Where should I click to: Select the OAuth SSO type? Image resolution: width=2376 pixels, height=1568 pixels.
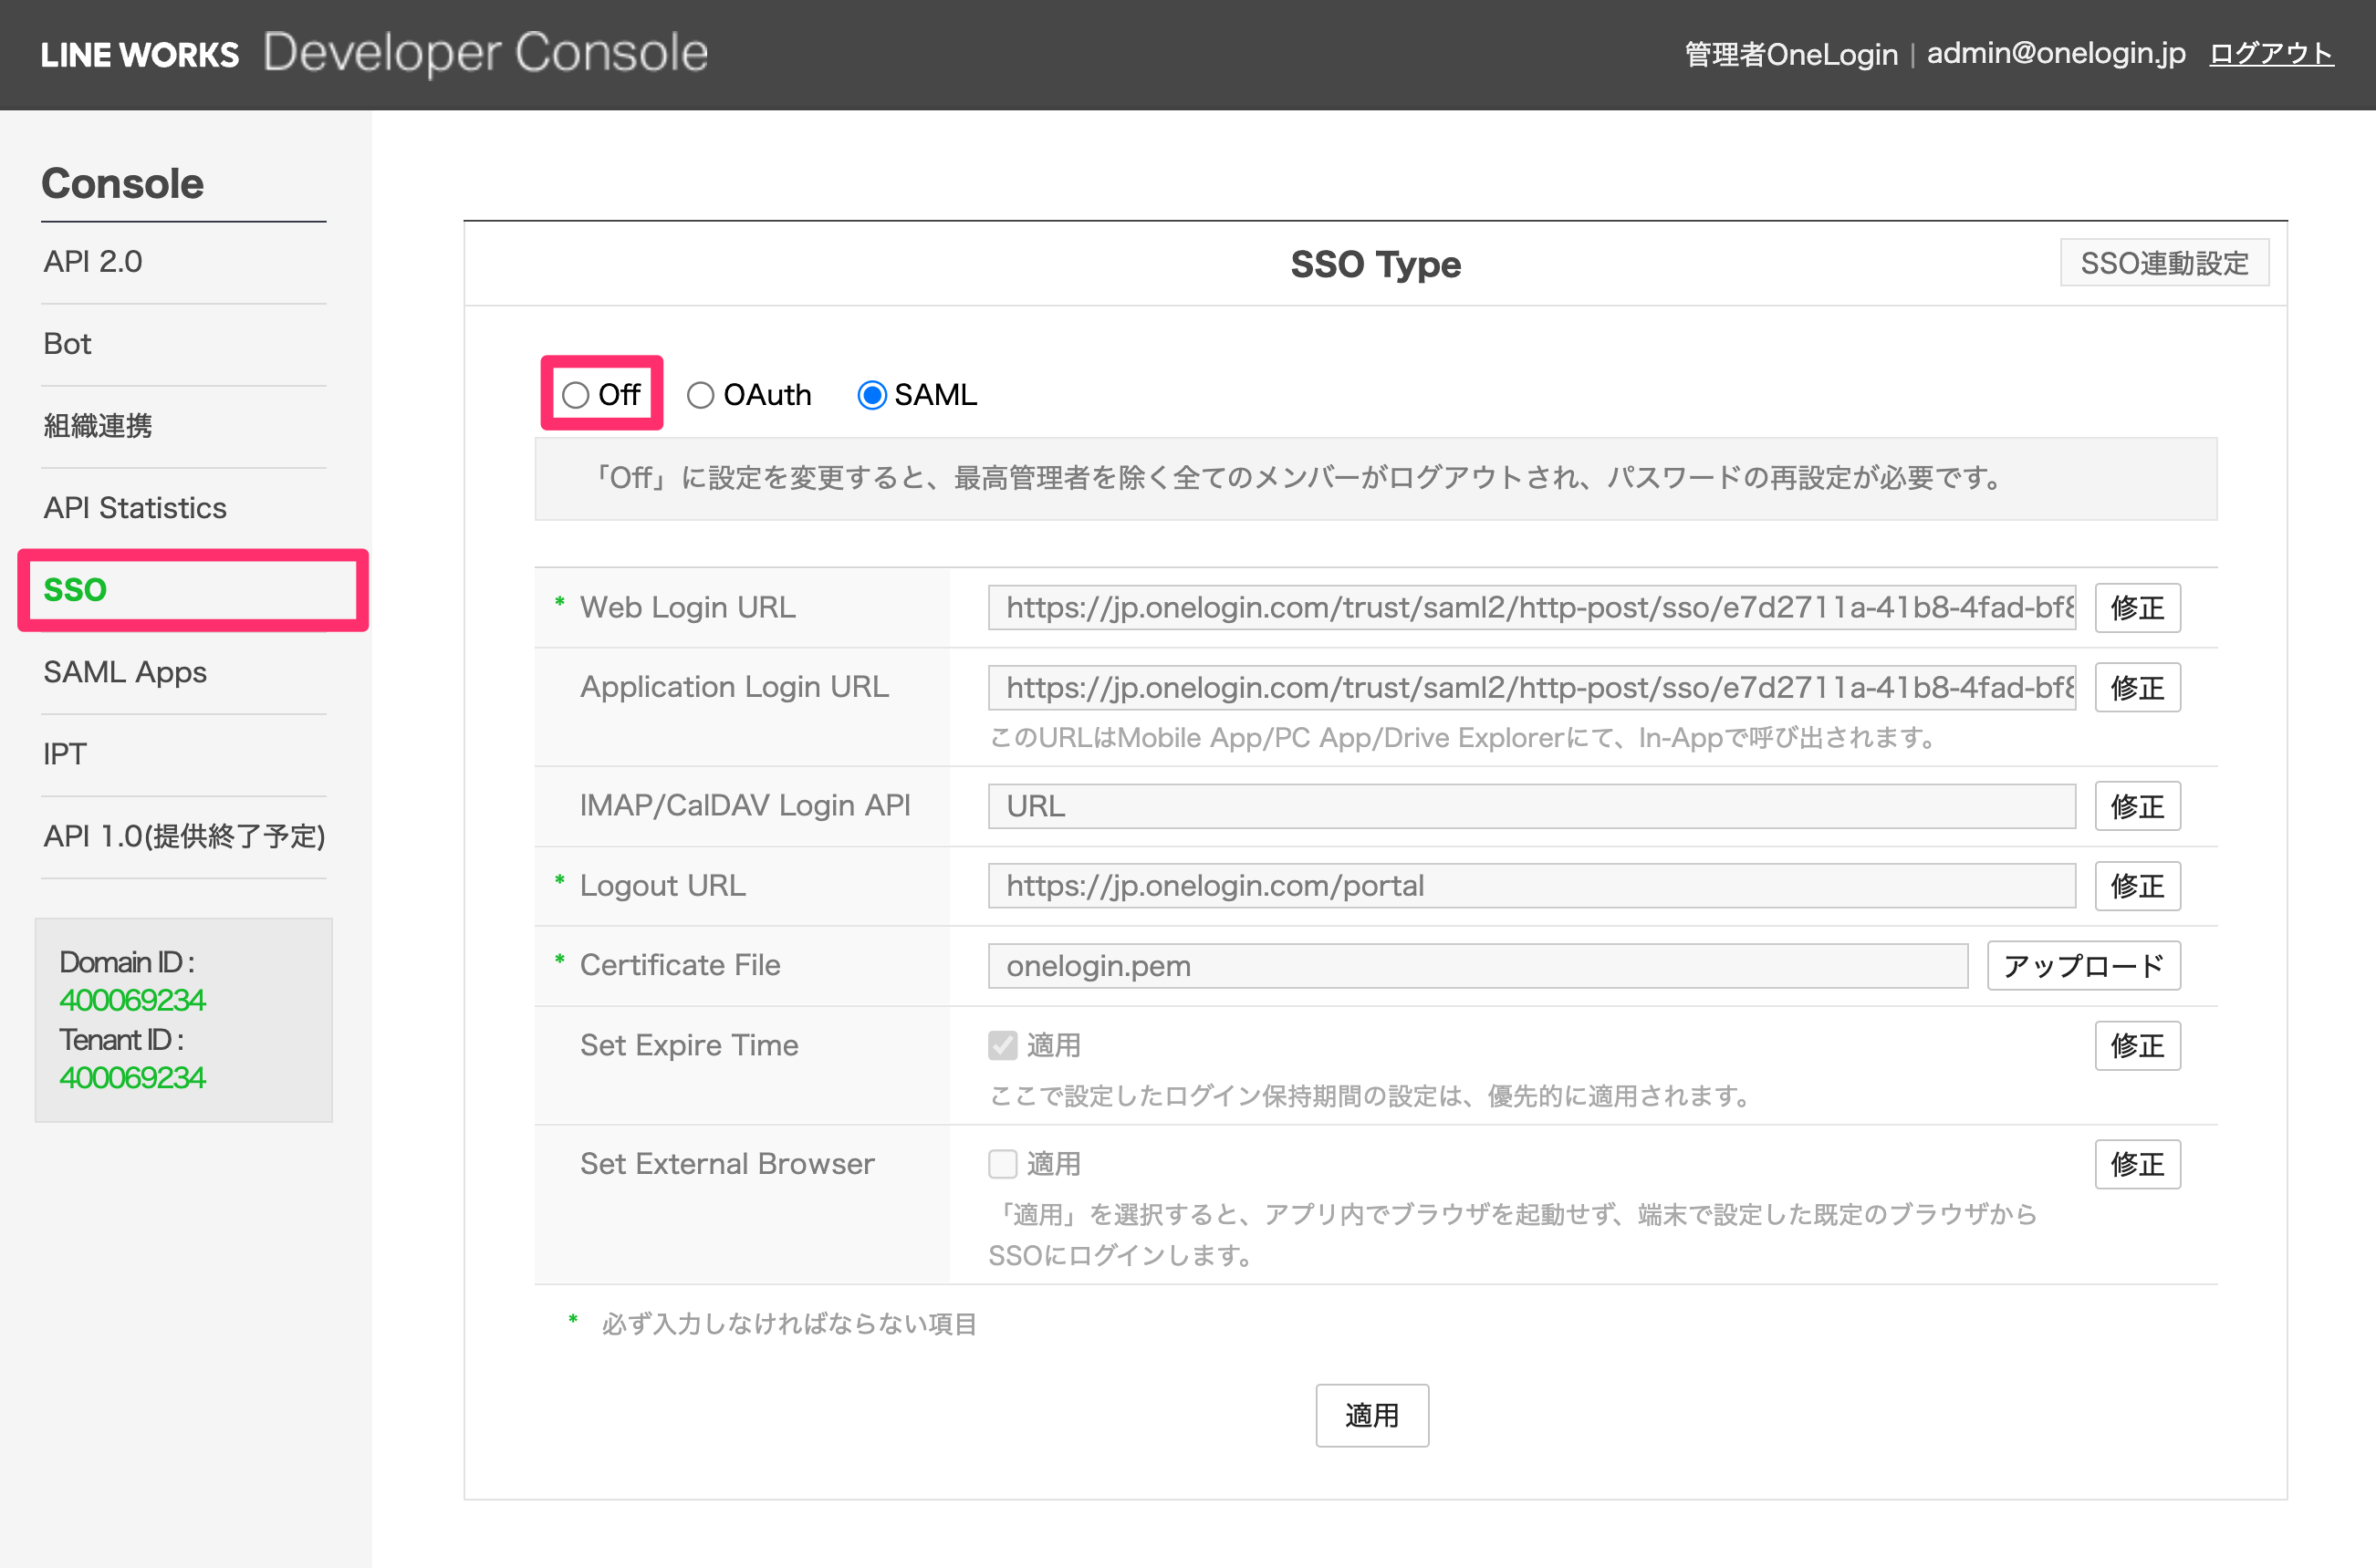tap(700, 395)
